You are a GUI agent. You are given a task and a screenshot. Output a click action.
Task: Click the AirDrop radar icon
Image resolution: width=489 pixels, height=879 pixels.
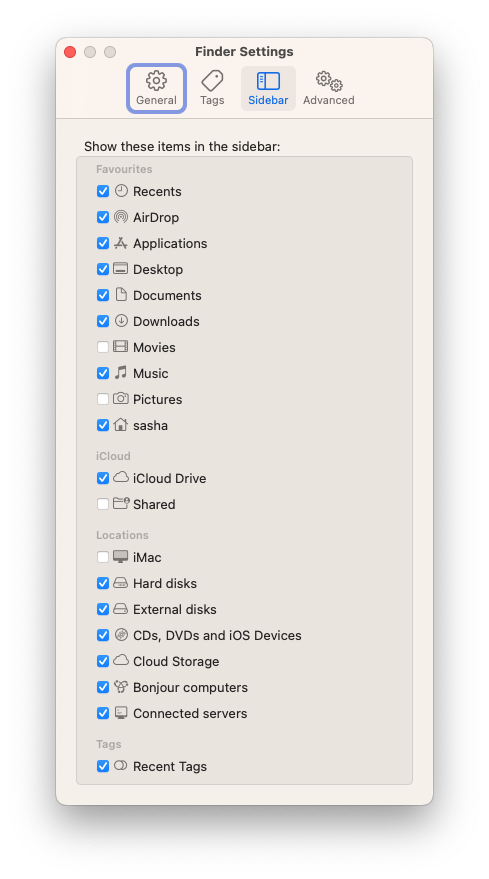(121, 217)
